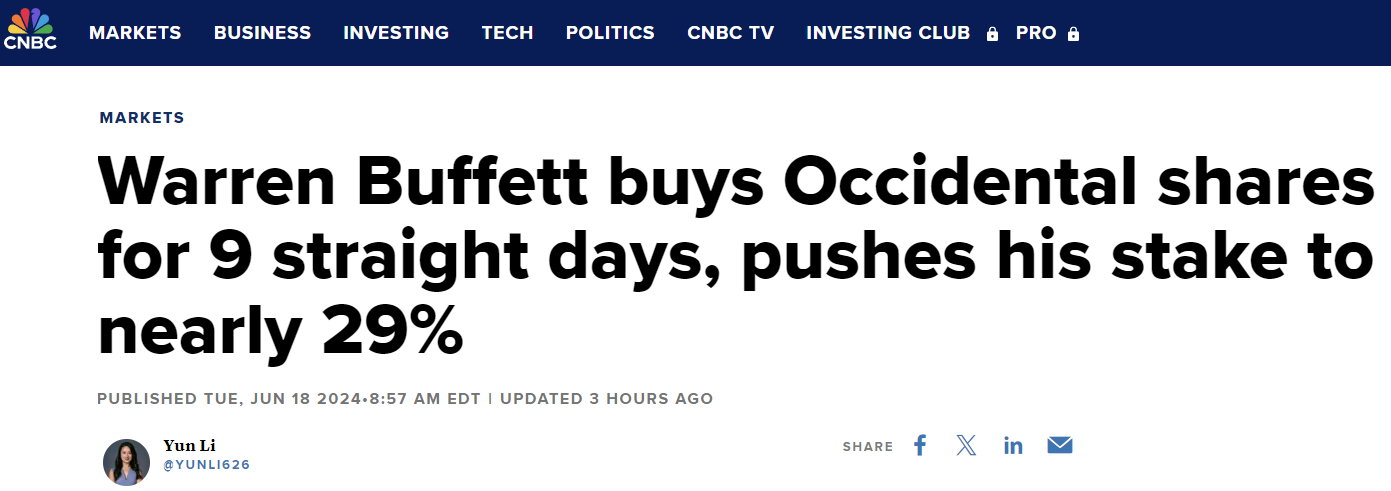Screen dimensions: 1391x491
Task: Open the Tech nav section
Action: coord(507,33)
